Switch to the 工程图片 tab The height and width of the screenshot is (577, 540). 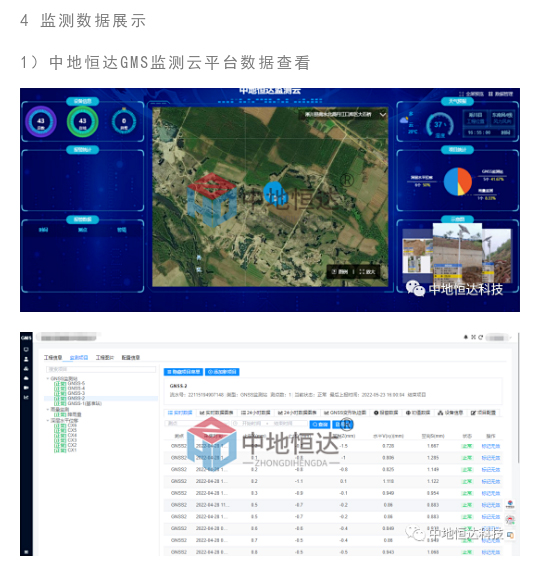pyautogui.click(x=105, y=357)
